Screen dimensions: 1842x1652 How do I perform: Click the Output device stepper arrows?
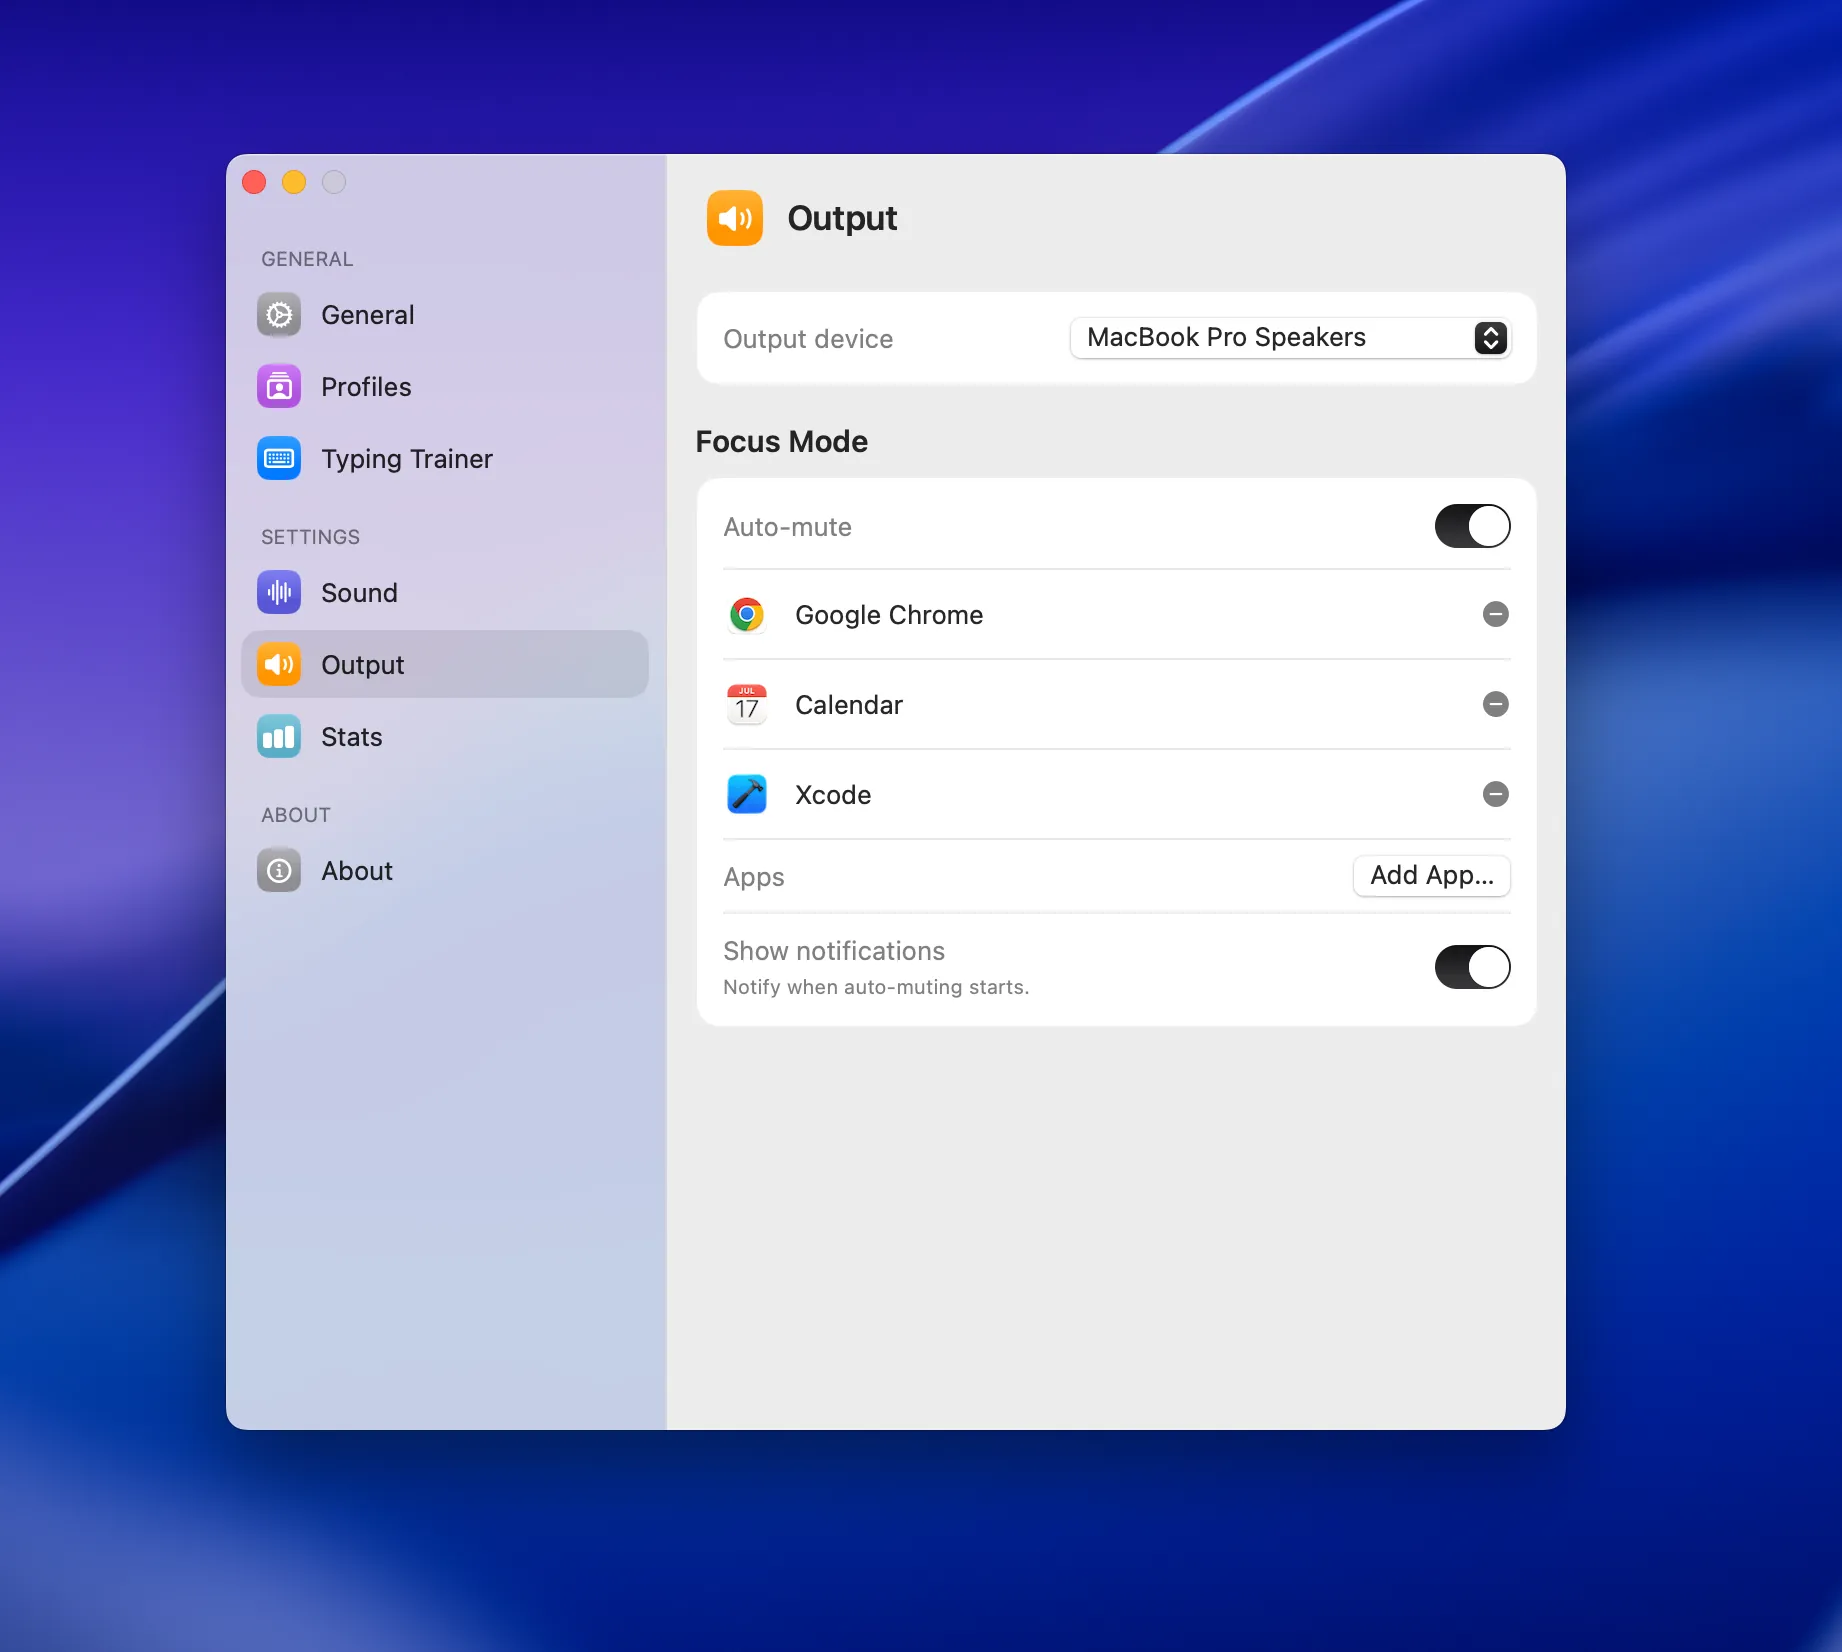pos(1491,338)
